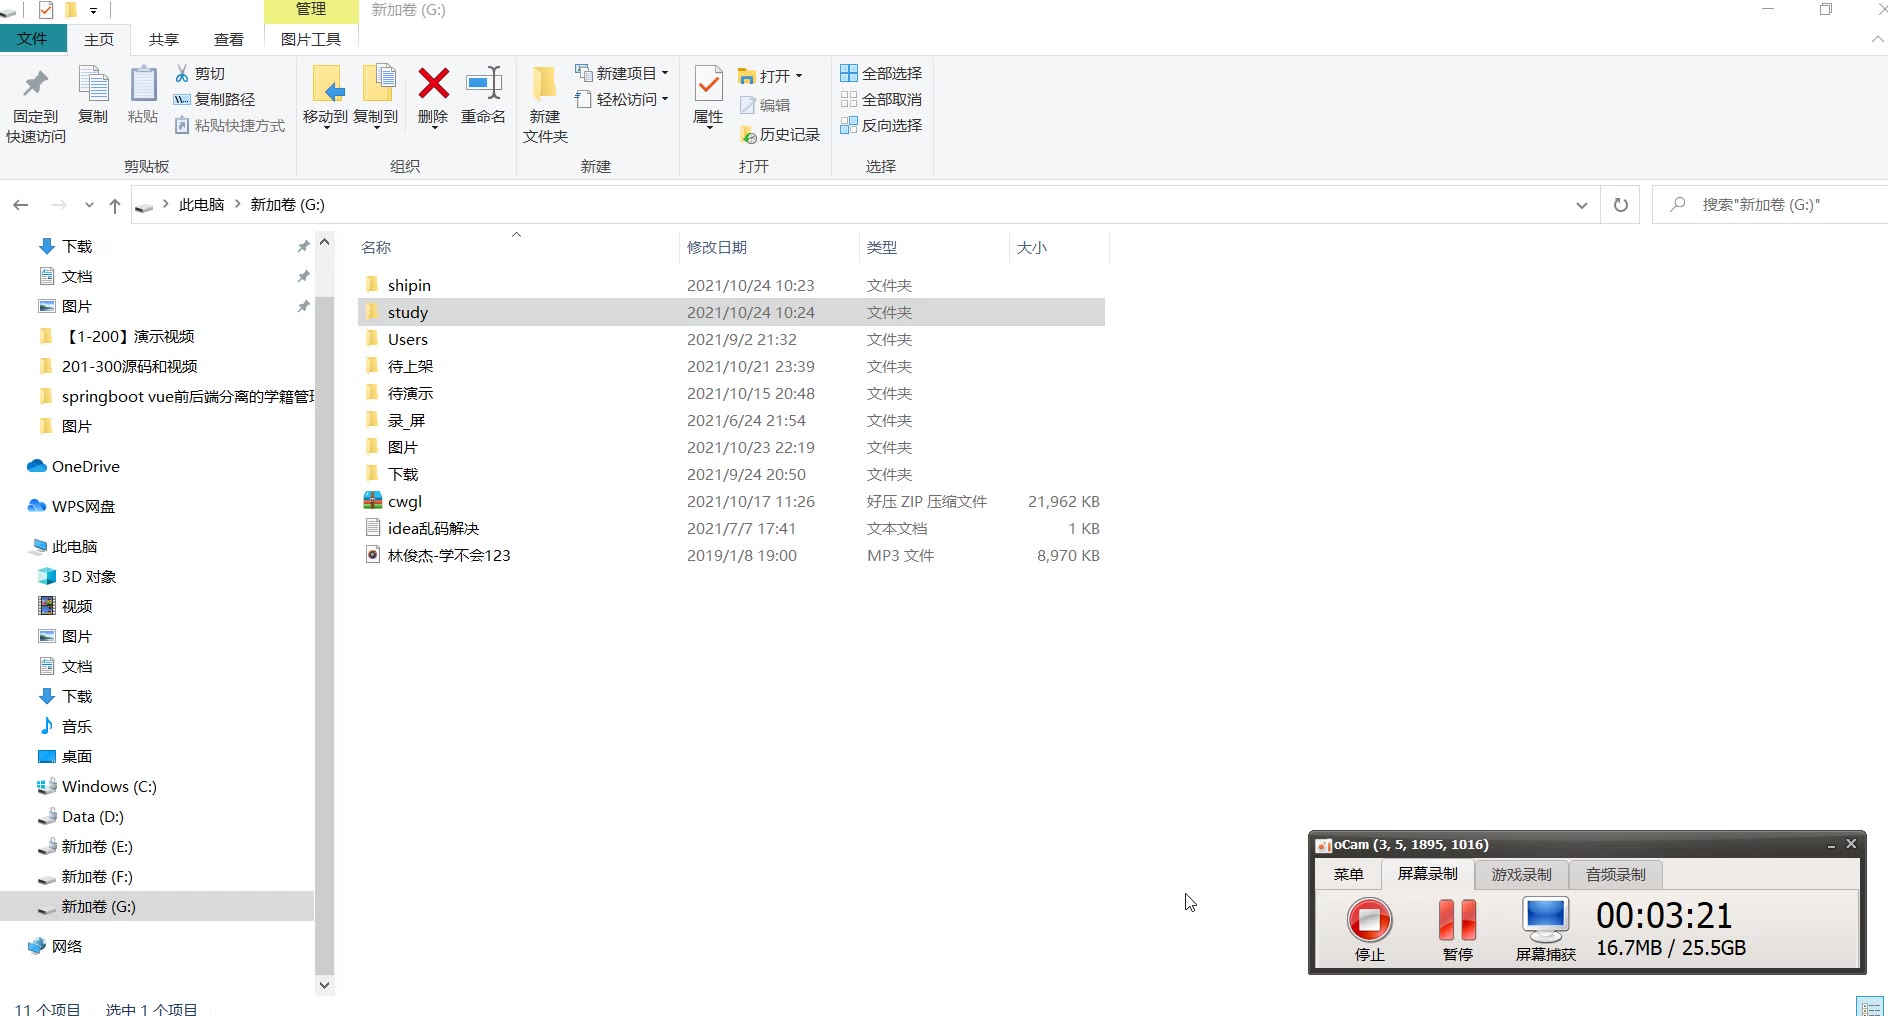Select the 林俊杰-学不会123 MP3 file
Screen dimensions: 1888x1016
pyautogui.click(x=731, y=556)
